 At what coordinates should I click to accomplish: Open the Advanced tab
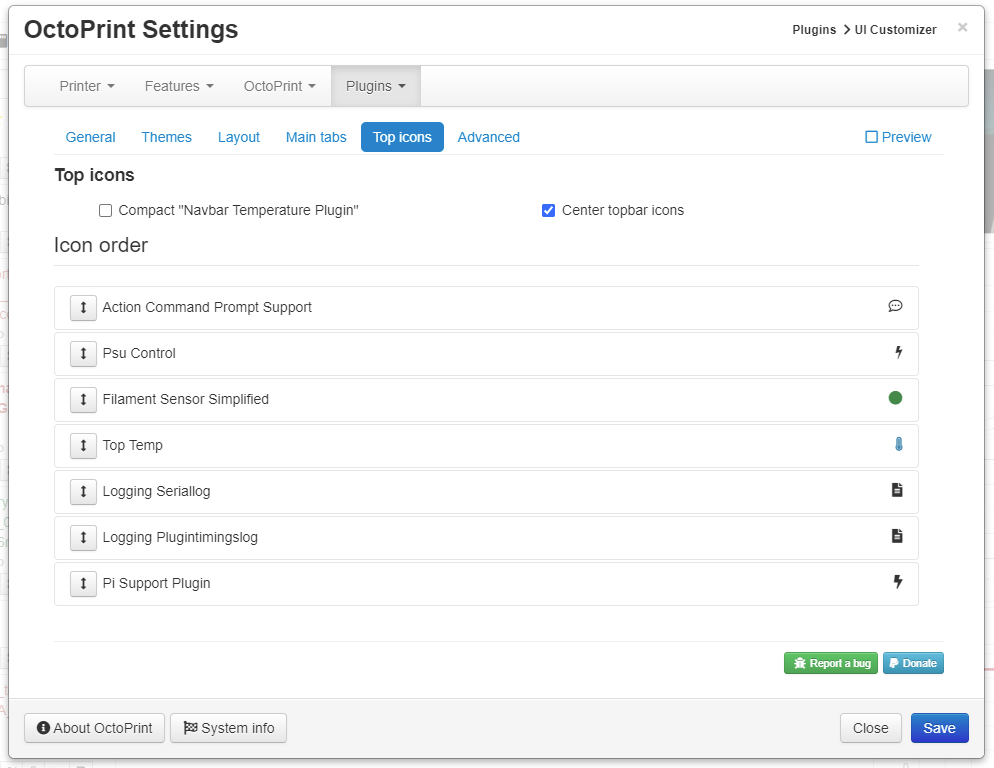489,137
